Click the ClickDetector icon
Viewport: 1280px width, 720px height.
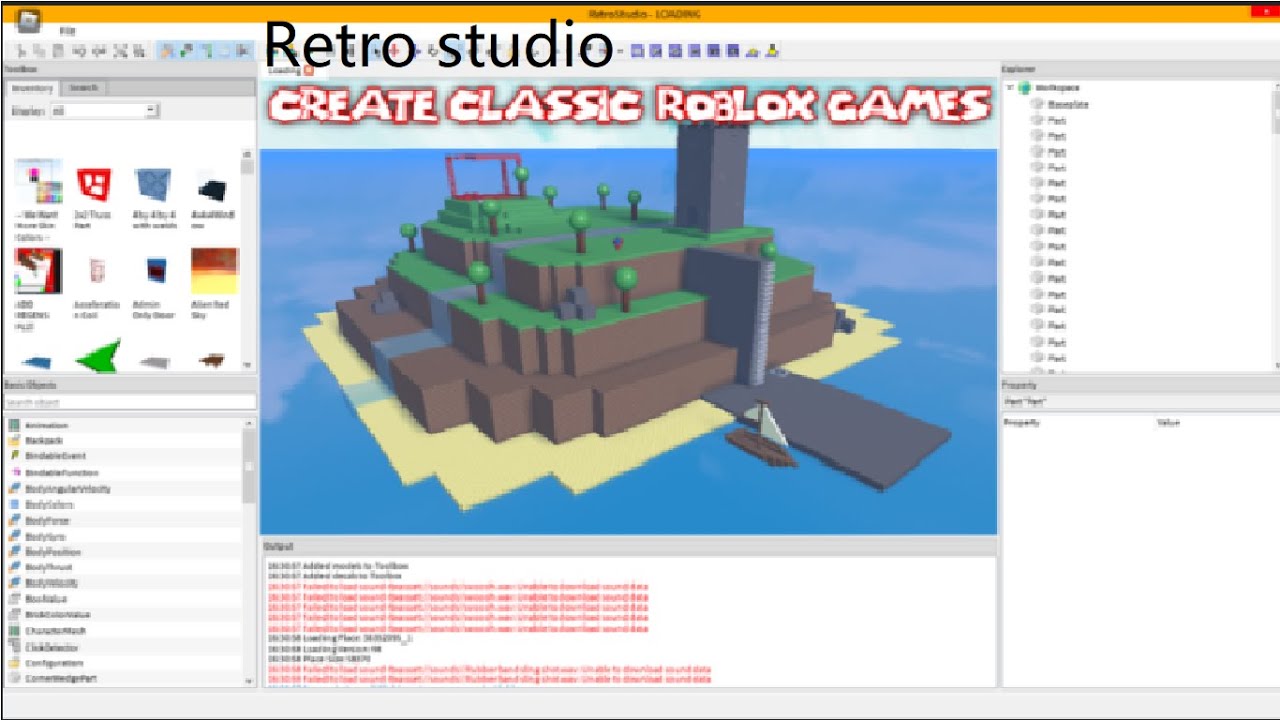click(14, 647)
